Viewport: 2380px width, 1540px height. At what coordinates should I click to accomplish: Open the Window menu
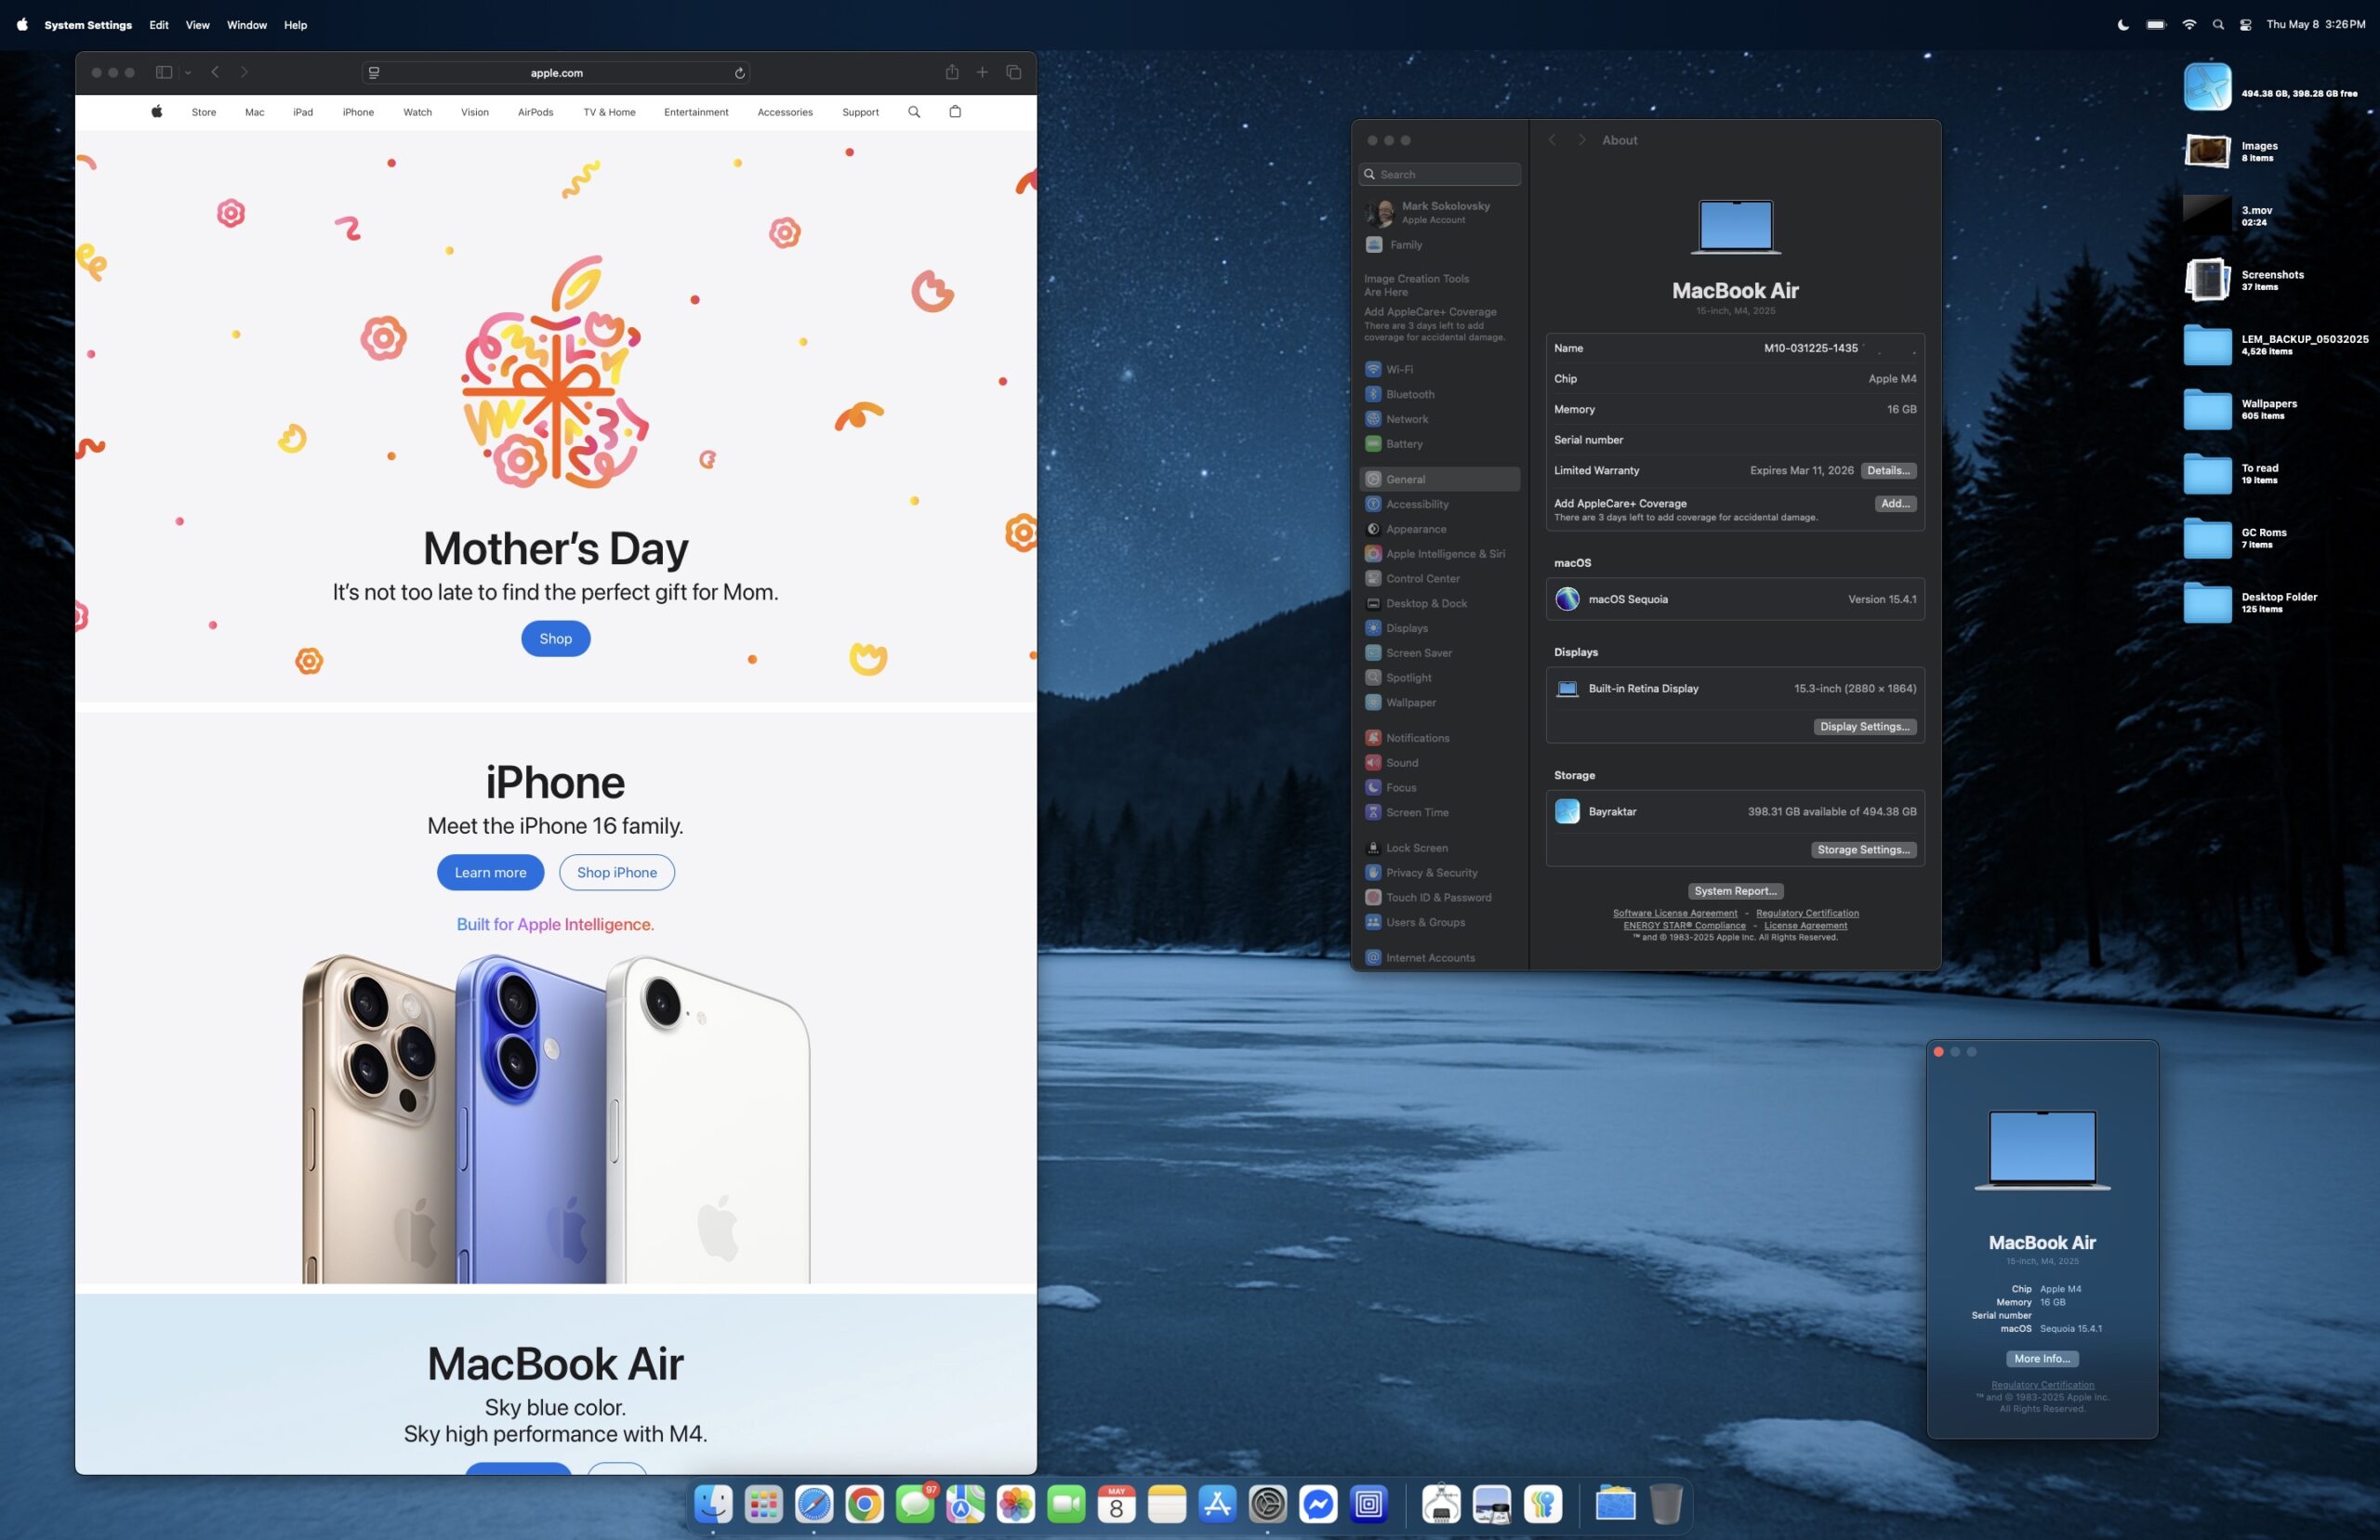tap(247, 25)
